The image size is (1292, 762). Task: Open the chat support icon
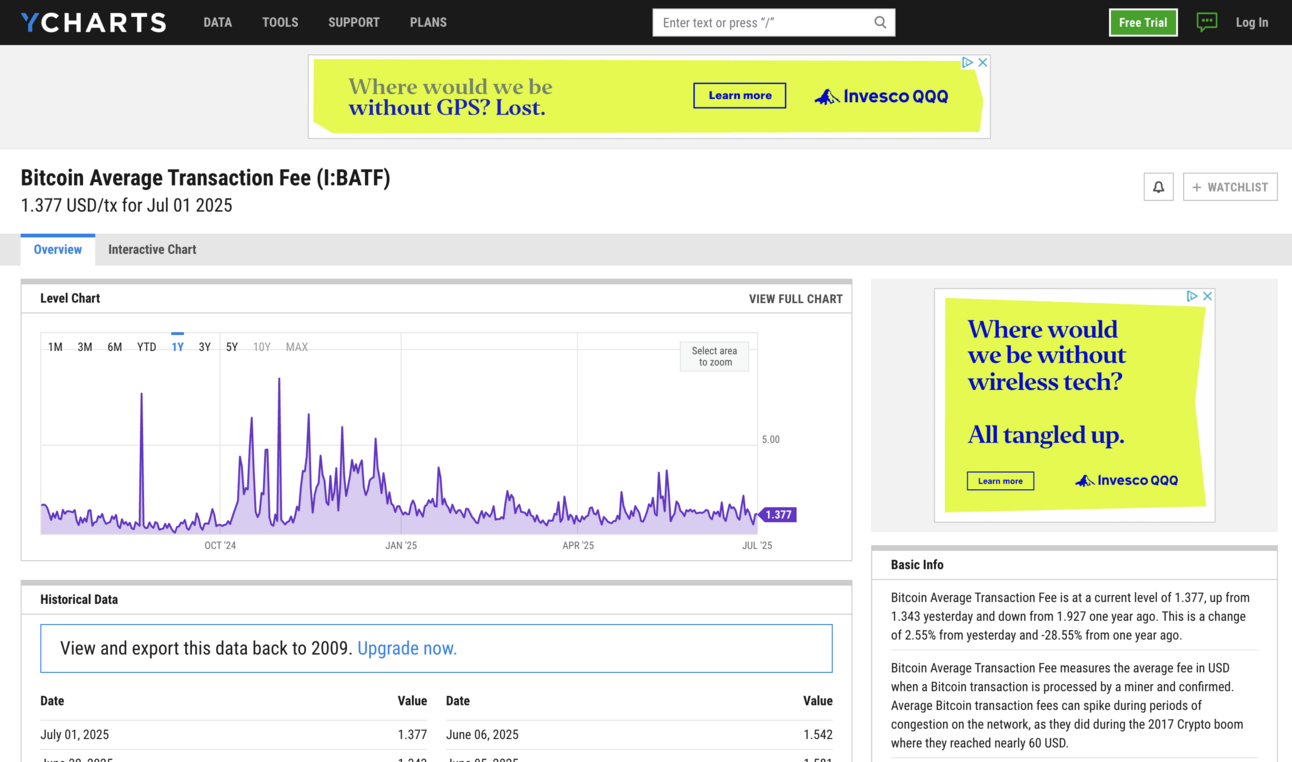click(1207, 22)
